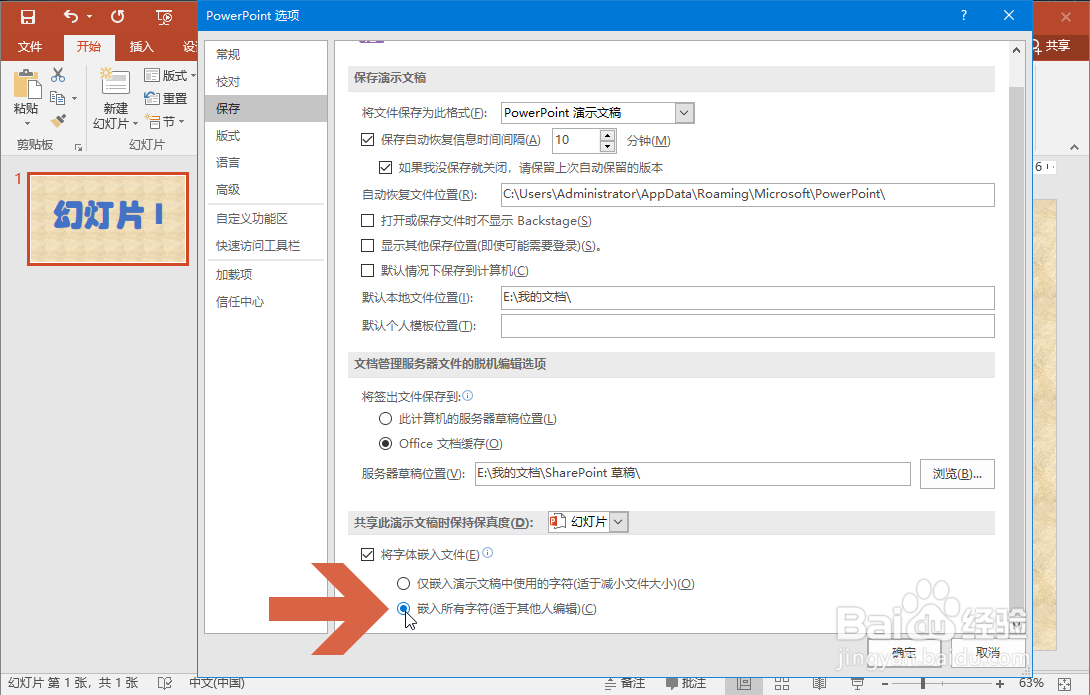Image resolution: width=1090 pixels, height=695 pixels.
Task: Enable 仅嵌入演示文稿中使用的字符 radio option
Action: pyautogui.click(x=402, y=583)
